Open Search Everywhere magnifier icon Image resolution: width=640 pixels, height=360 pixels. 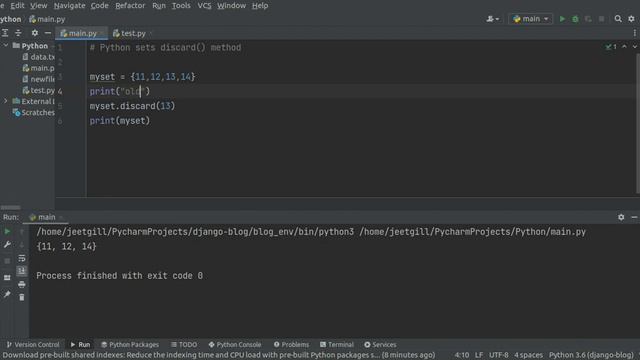pyautogui.click(x=618, y=19)
